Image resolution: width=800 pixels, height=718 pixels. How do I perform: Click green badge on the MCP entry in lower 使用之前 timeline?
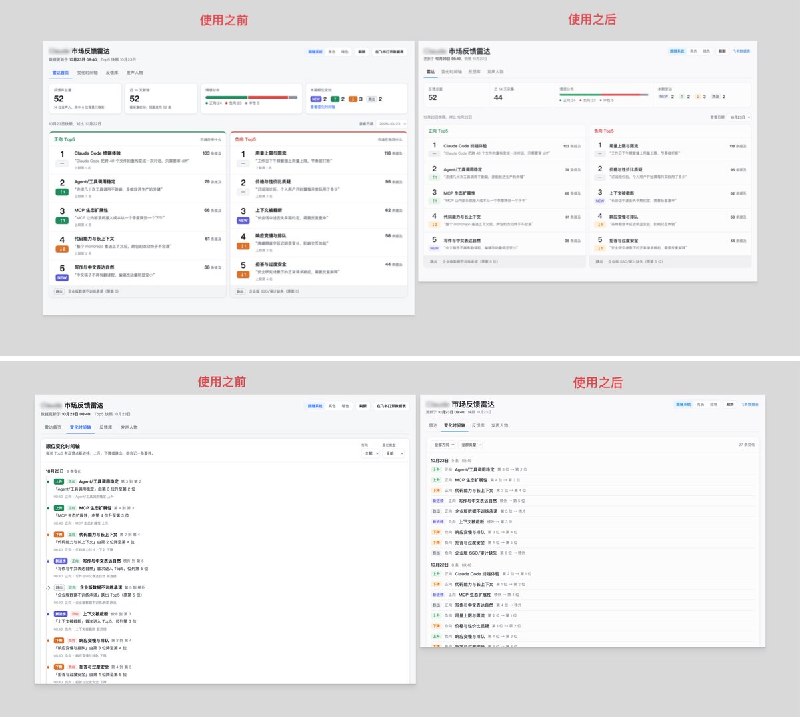tap(59, 508)
